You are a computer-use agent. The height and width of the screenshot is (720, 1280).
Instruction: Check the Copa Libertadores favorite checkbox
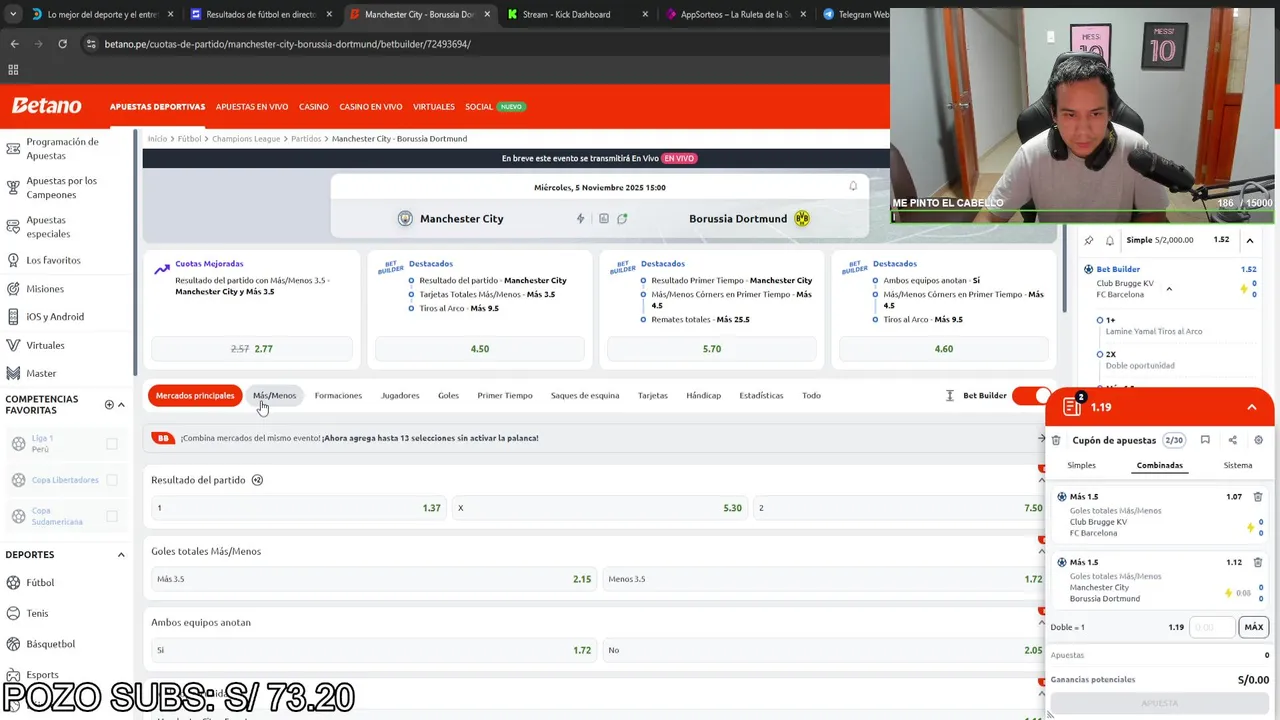pyautogui.click(x=112, y=480)
